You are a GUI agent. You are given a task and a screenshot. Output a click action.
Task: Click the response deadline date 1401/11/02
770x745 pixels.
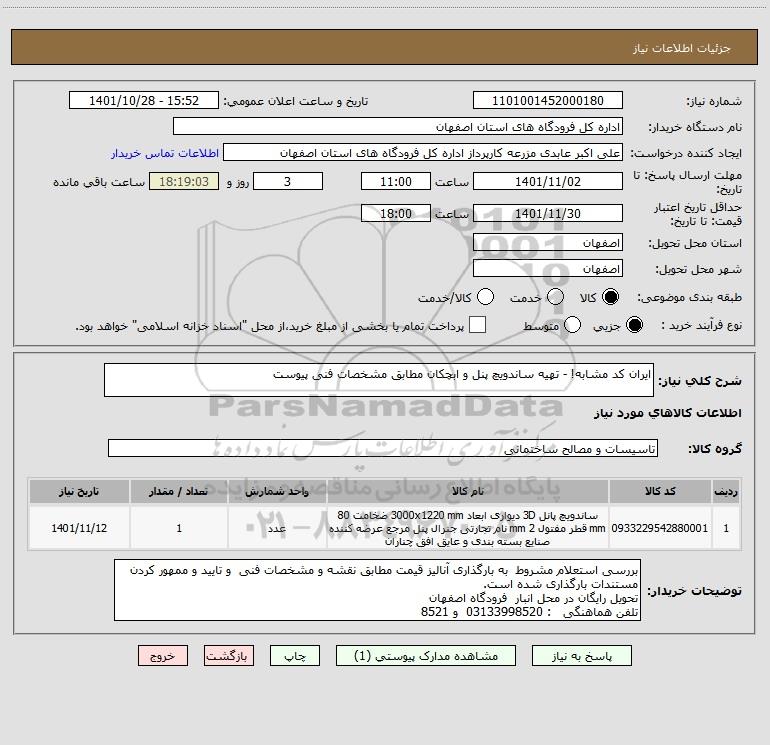[x=548, y=181]
